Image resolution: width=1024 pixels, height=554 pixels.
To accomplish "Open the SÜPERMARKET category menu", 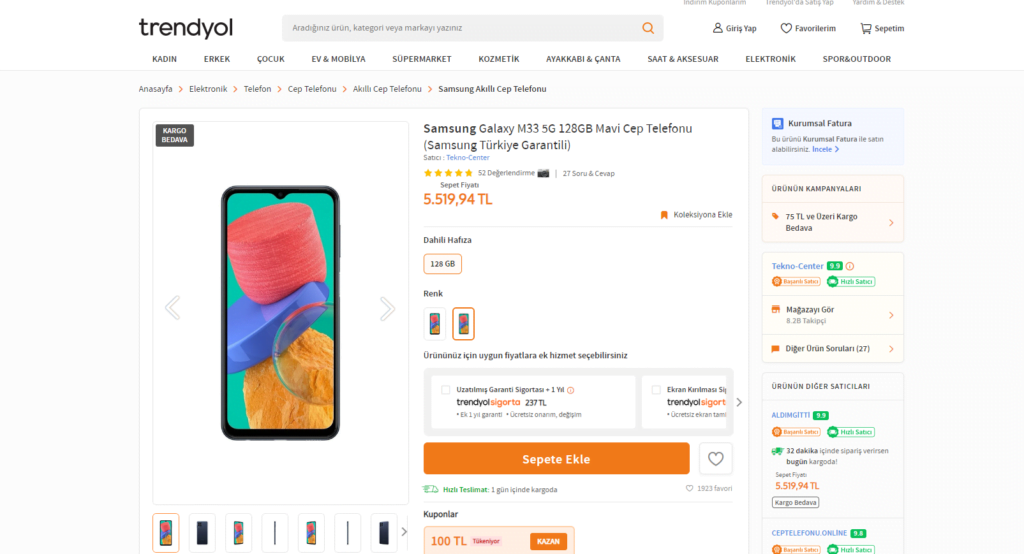I will point(421,59).
